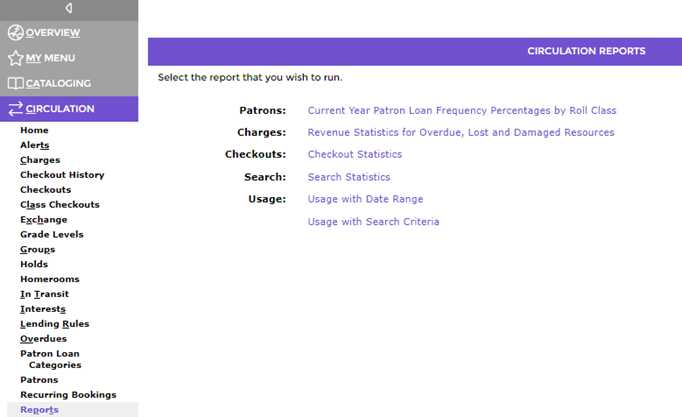Collapse the sidebar with the left arrow
Viewport: 682px width, 417px height.
coord(69,8)
